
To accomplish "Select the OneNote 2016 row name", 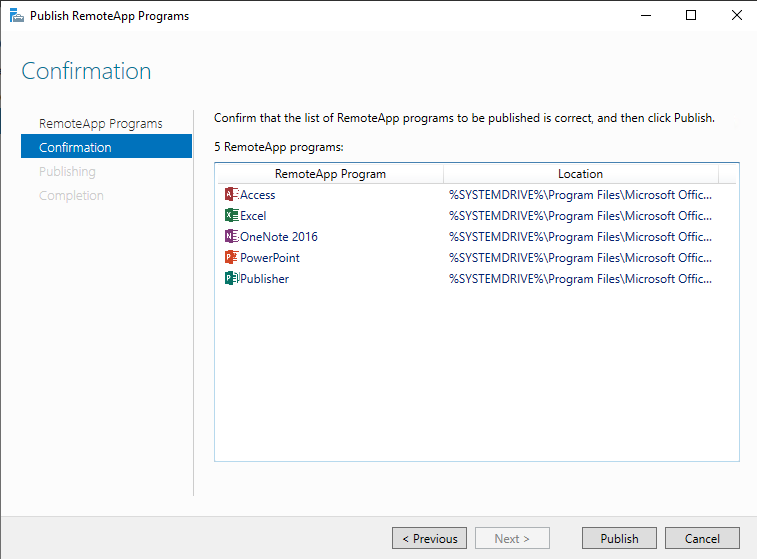I will click(x=279, y=237).
